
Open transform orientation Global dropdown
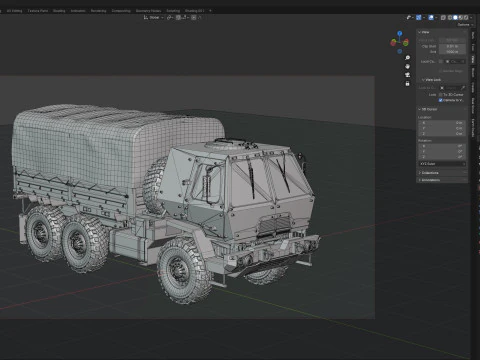click(154, 17)
